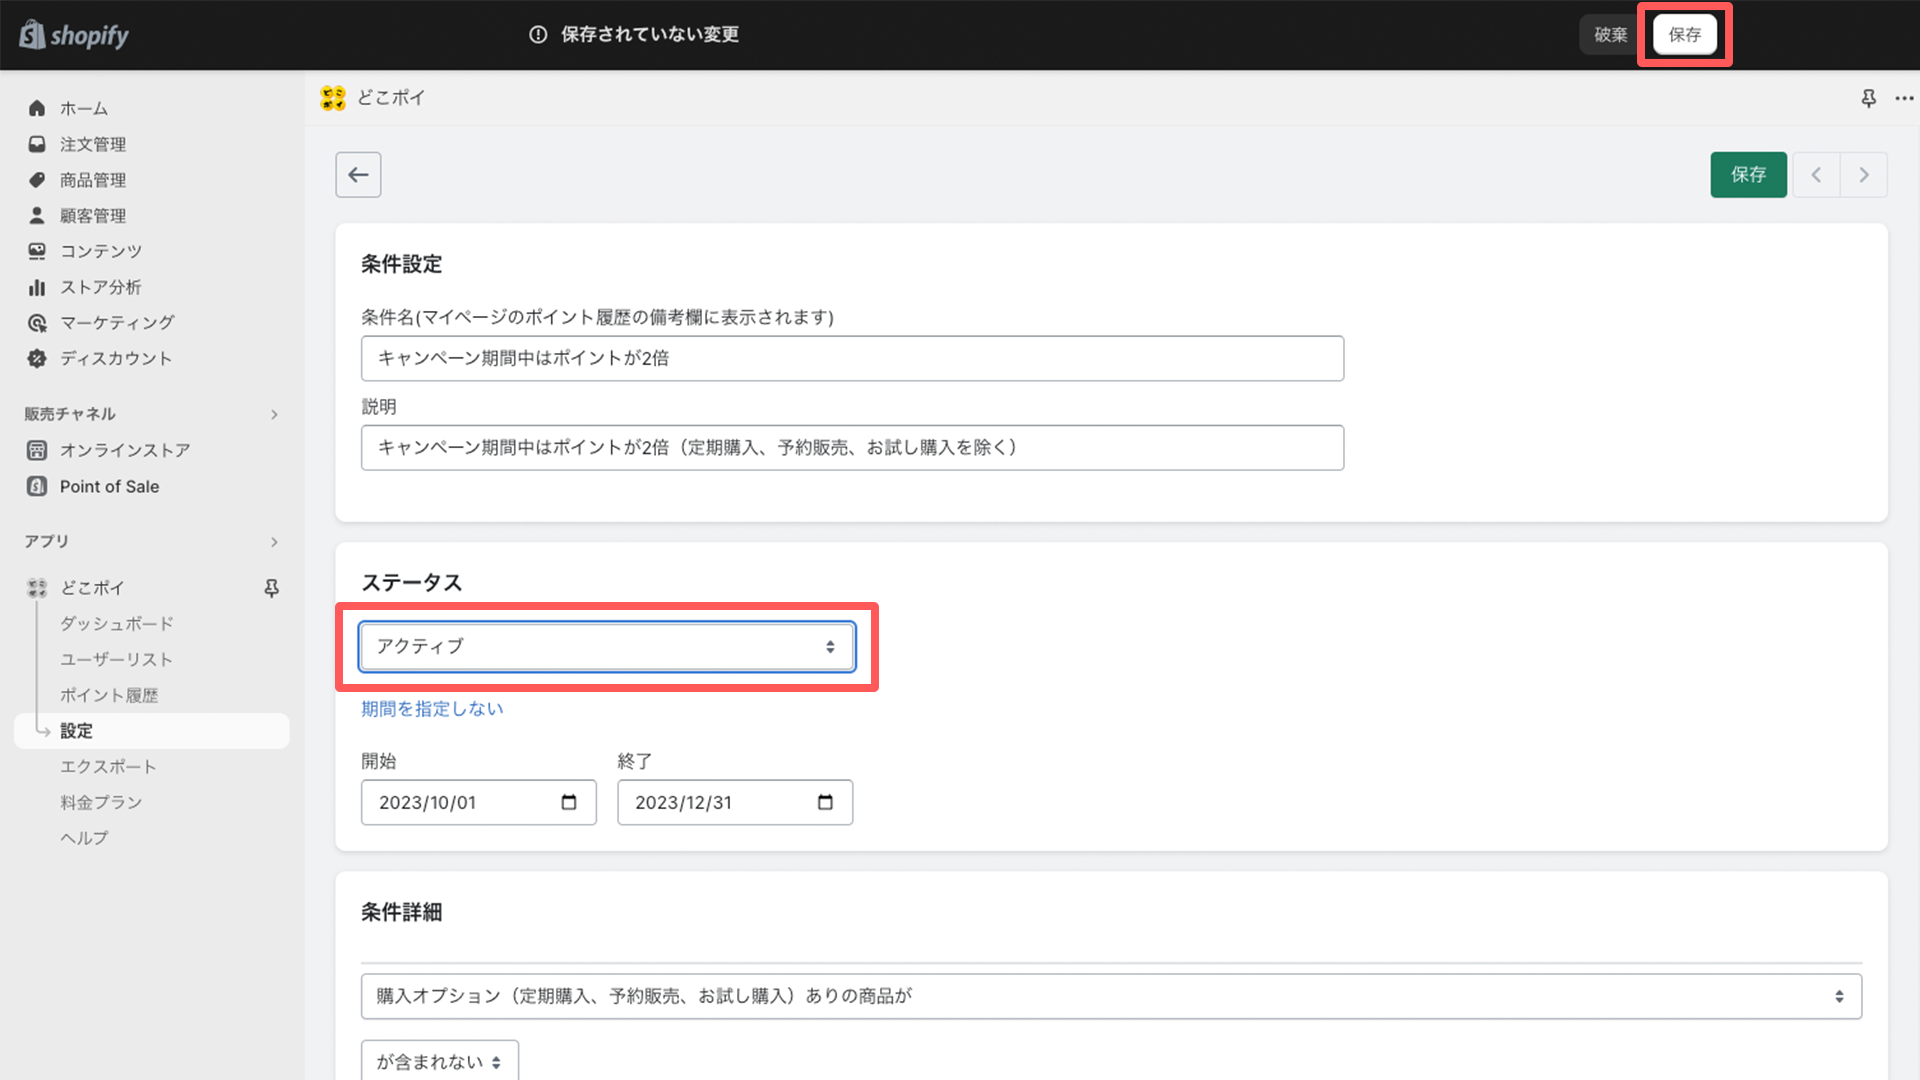Click the ストア分析 bar chart icon
This screenshot has height=1080, width=1920.
pos(37,287)
